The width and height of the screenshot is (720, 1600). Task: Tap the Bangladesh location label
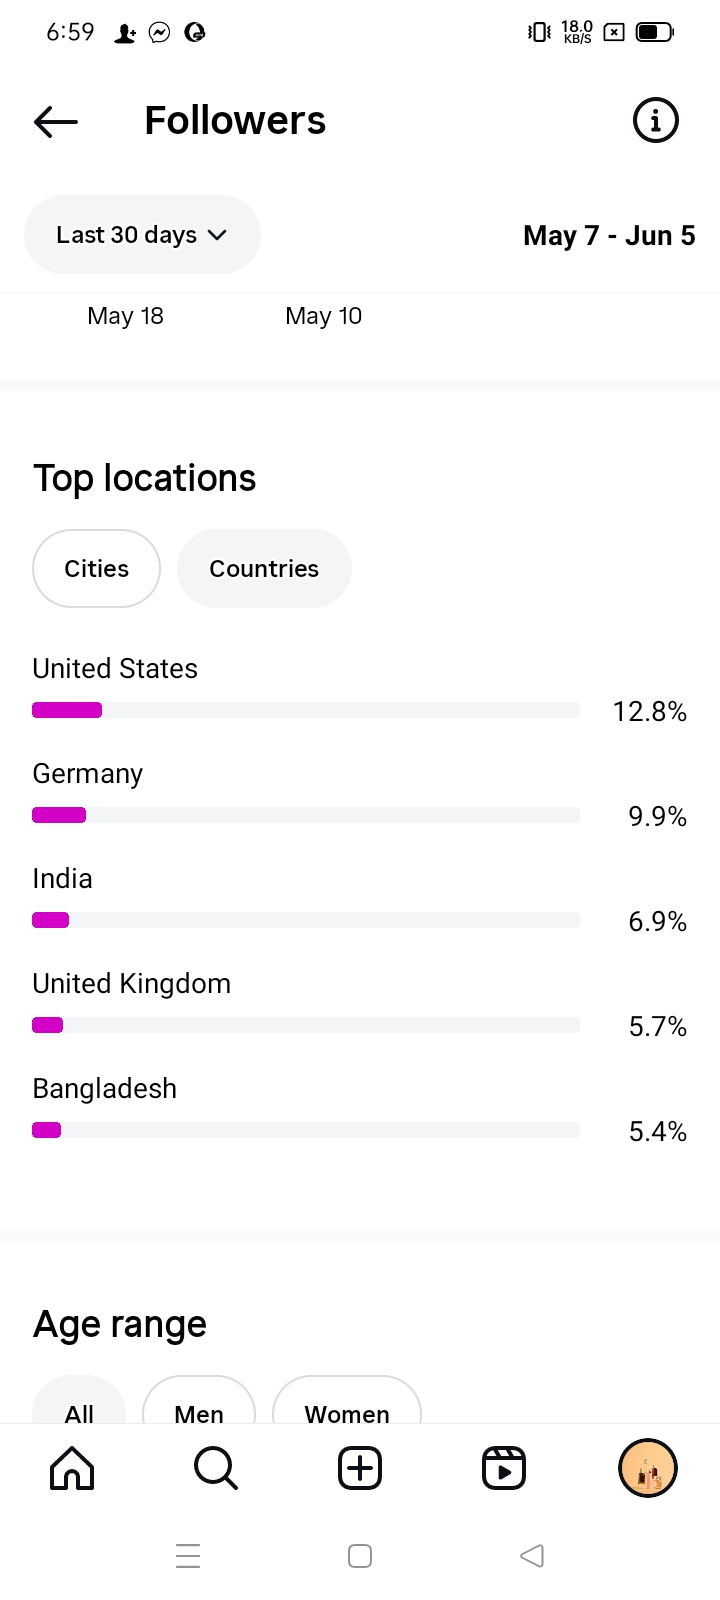[x=105, y=1088]
